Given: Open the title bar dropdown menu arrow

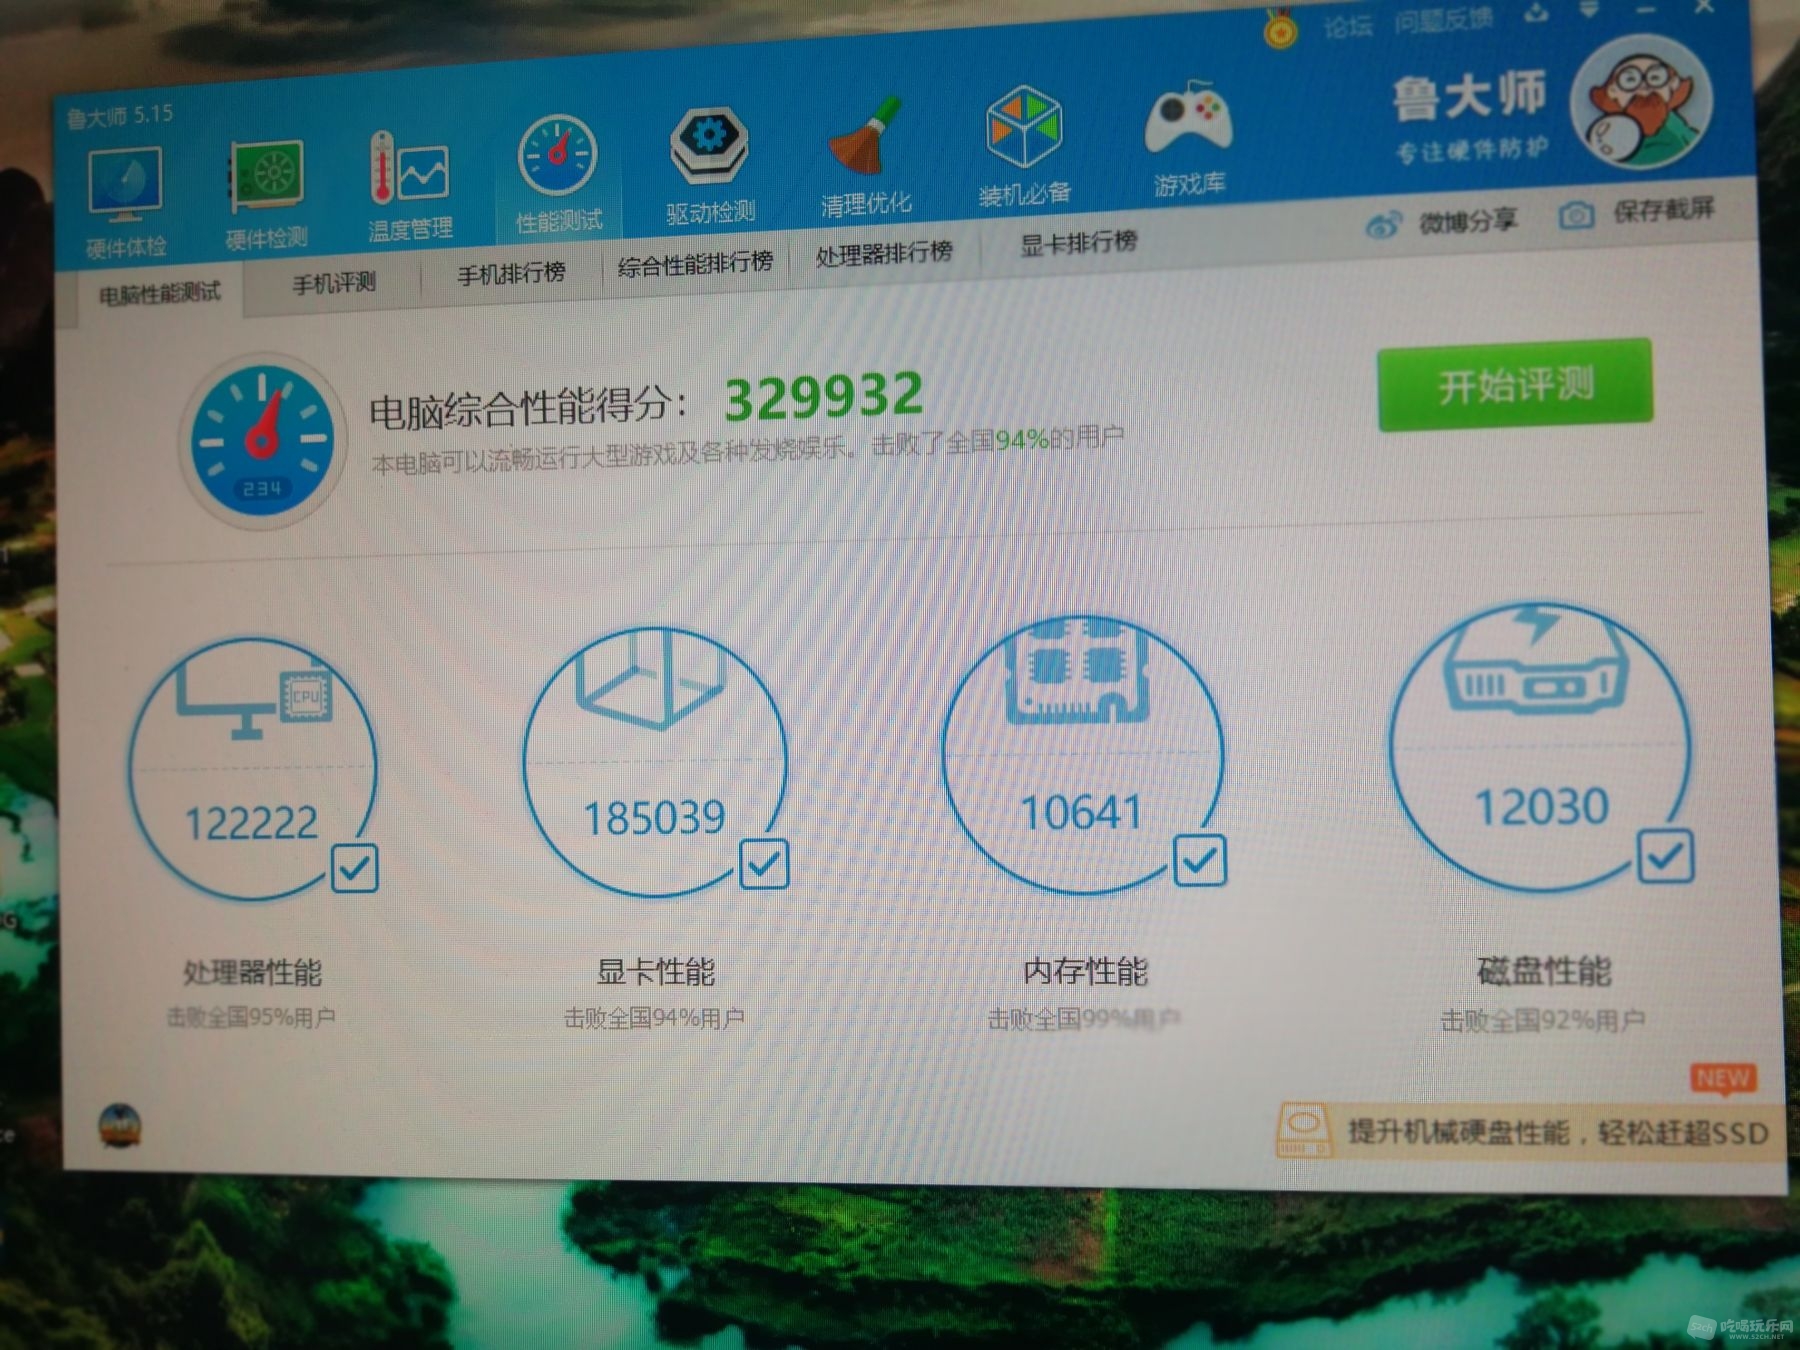Looking at the screenshot, I should [x=1589, y=10].
